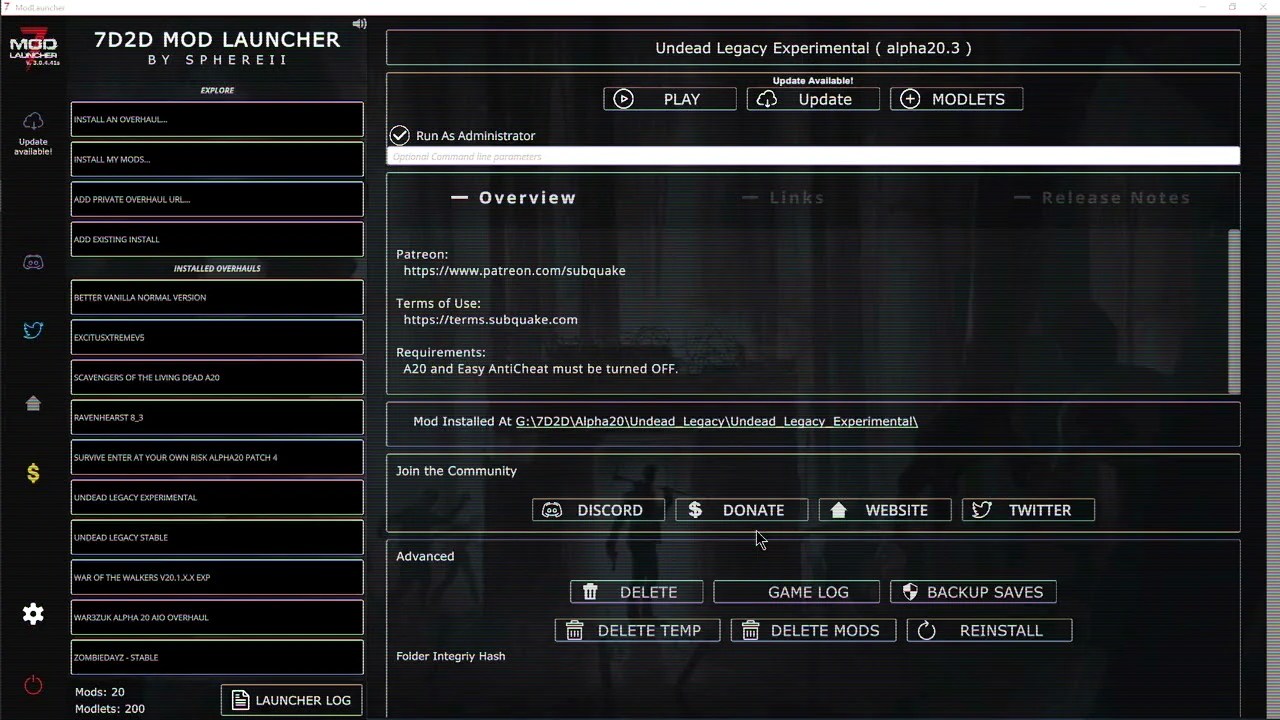Toggle the speaker sound icon
This screenshot has height=720, width=1280.
point(360,24)
